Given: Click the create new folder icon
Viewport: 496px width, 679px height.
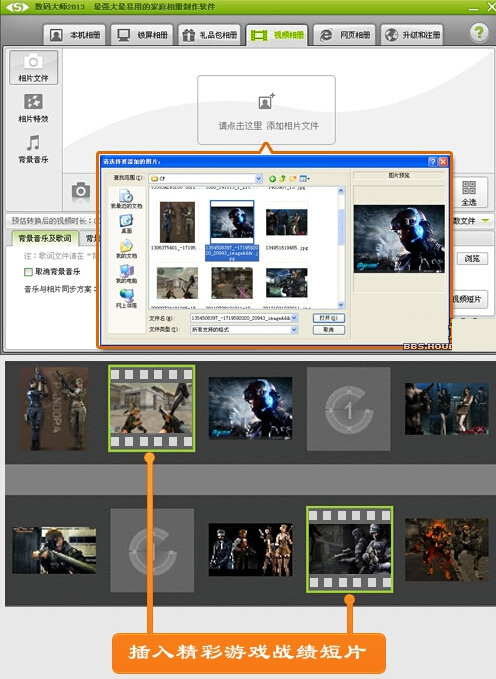Looking at the screenshot, I should tap(293, 178).
